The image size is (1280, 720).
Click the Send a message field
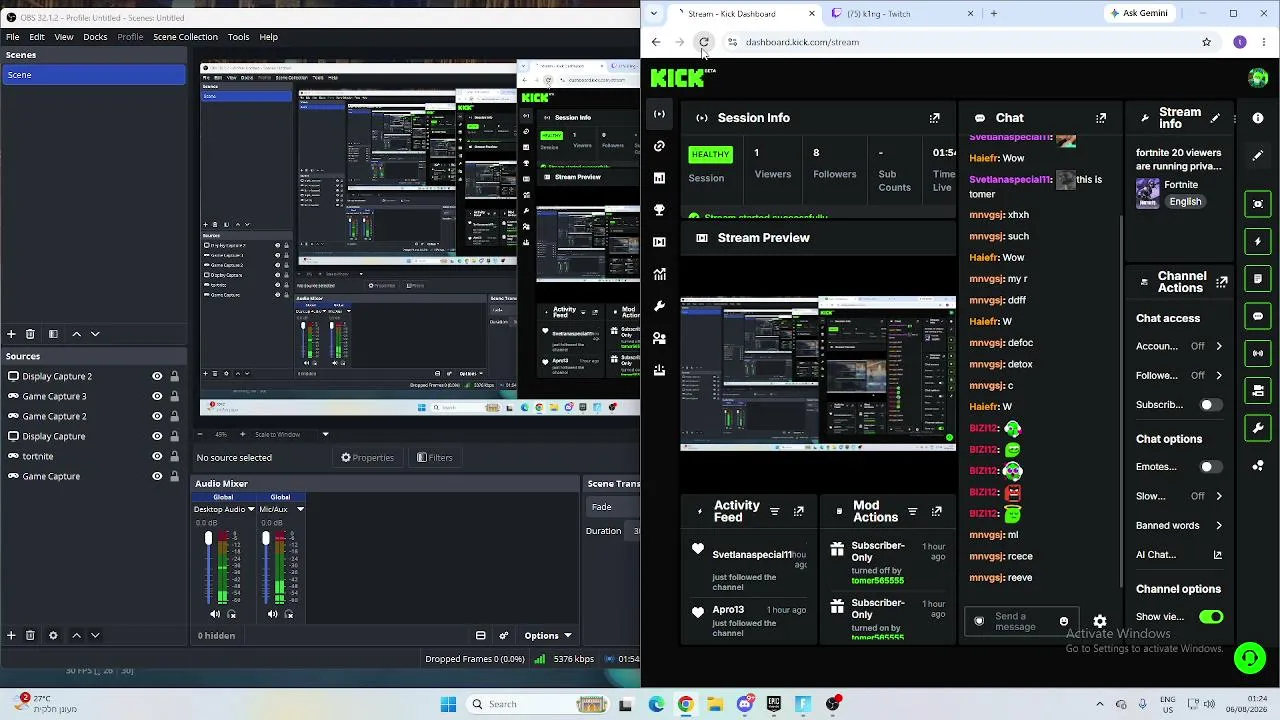coord(1021,622)
